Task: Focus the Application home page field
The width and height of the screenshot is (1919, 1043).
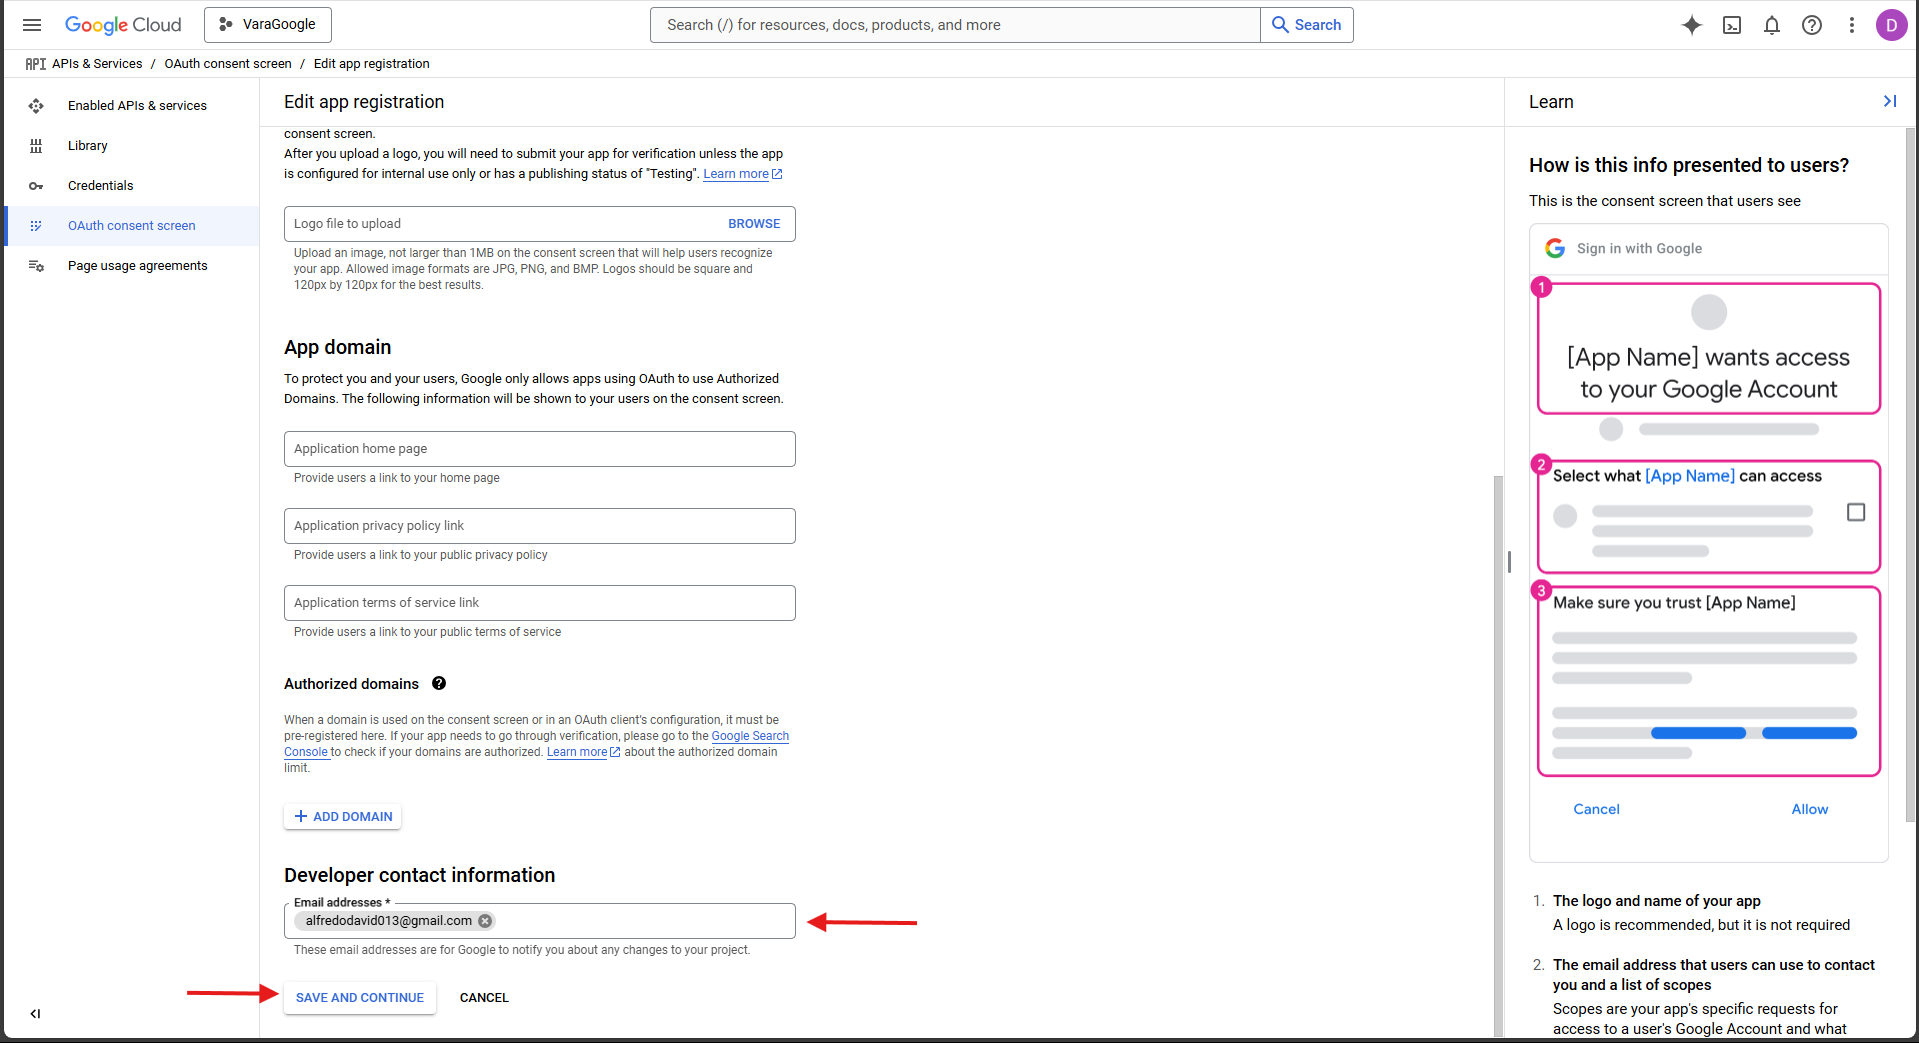Action: point(540,449)
